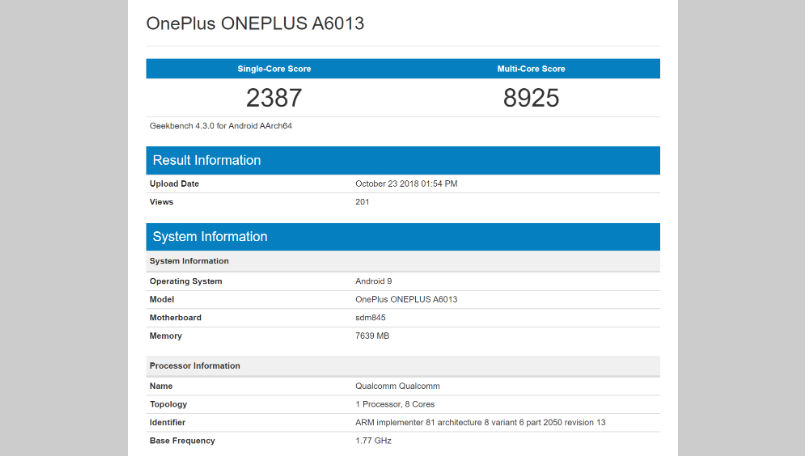Click the sdm845 motherboard value
The height and width of the screenshot is (456, 805).
pyautogui.click(x=370, y=318)
